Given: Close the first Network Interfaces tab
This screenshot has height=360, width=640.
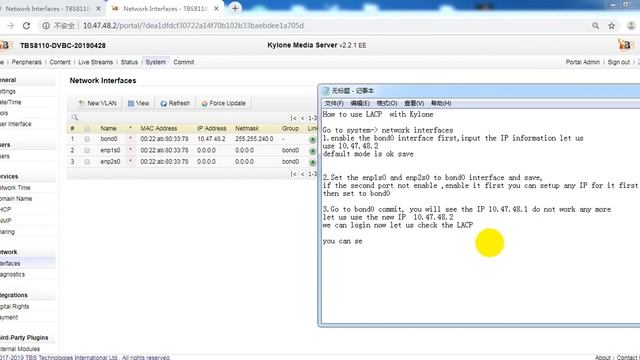Looking at the screenshot, I should [x=98, y=9].
